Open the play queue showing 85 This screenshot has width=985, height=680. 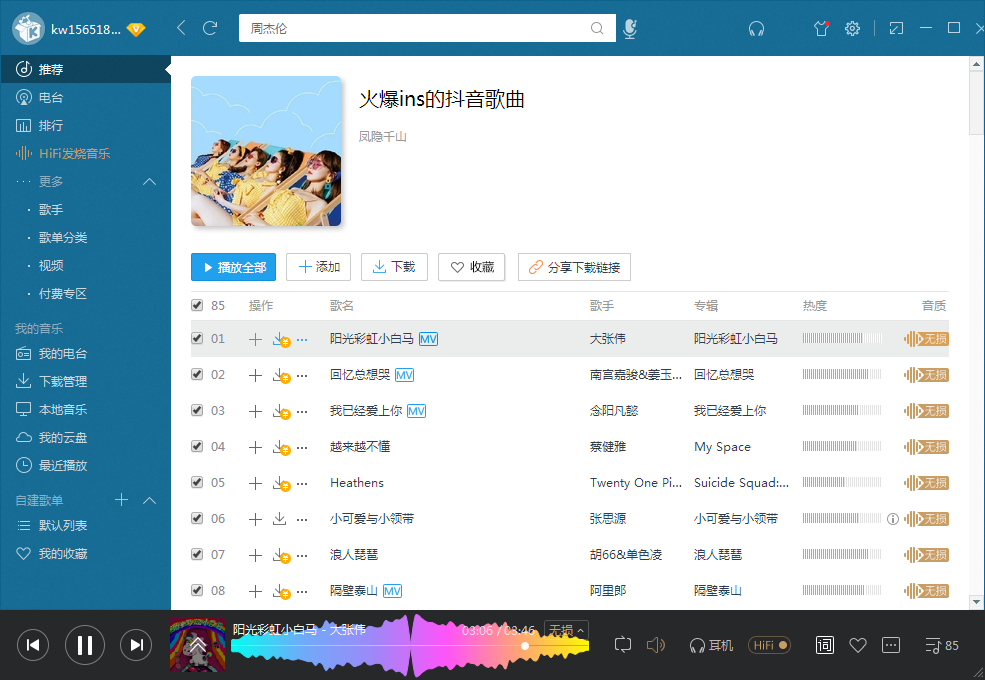(942, 645)
